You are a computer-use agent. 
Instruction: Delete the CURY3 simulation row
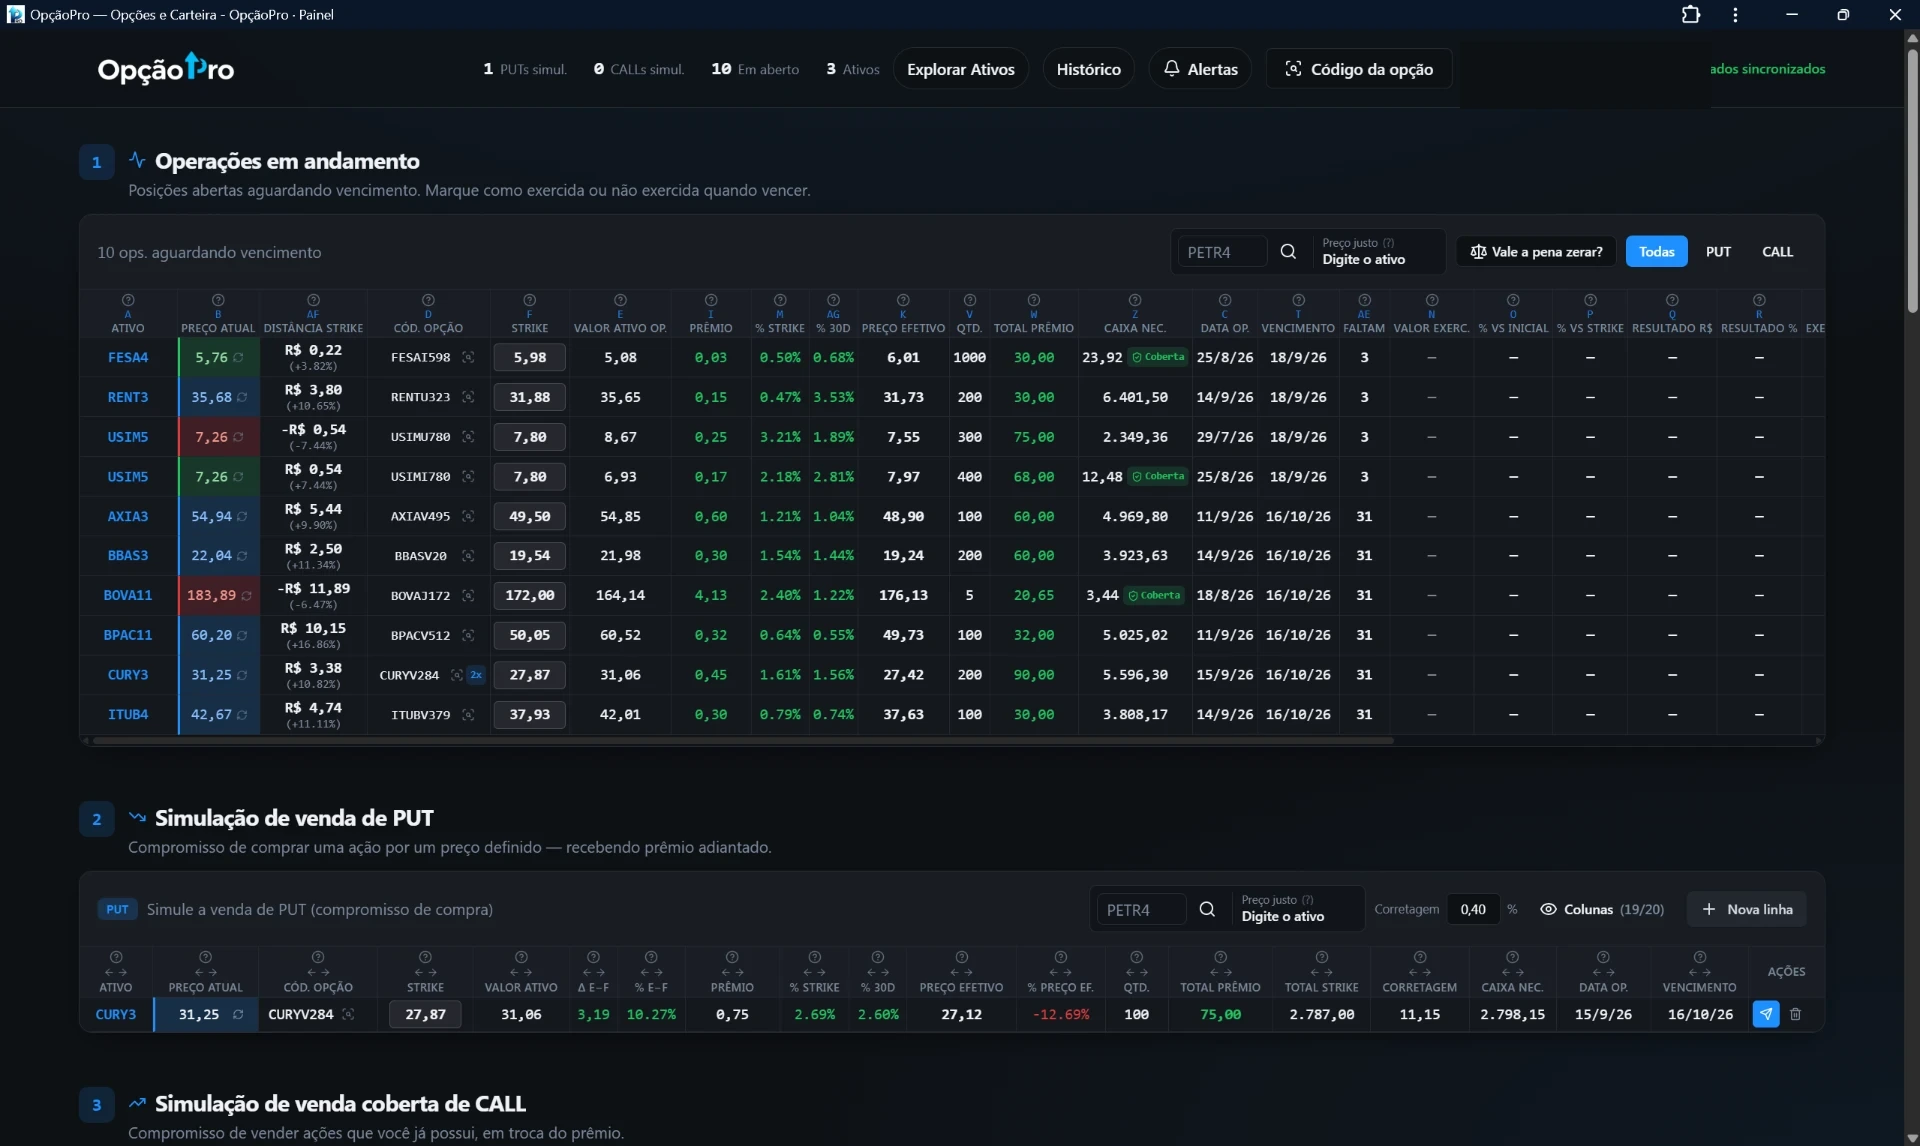pos(1796,1015)
